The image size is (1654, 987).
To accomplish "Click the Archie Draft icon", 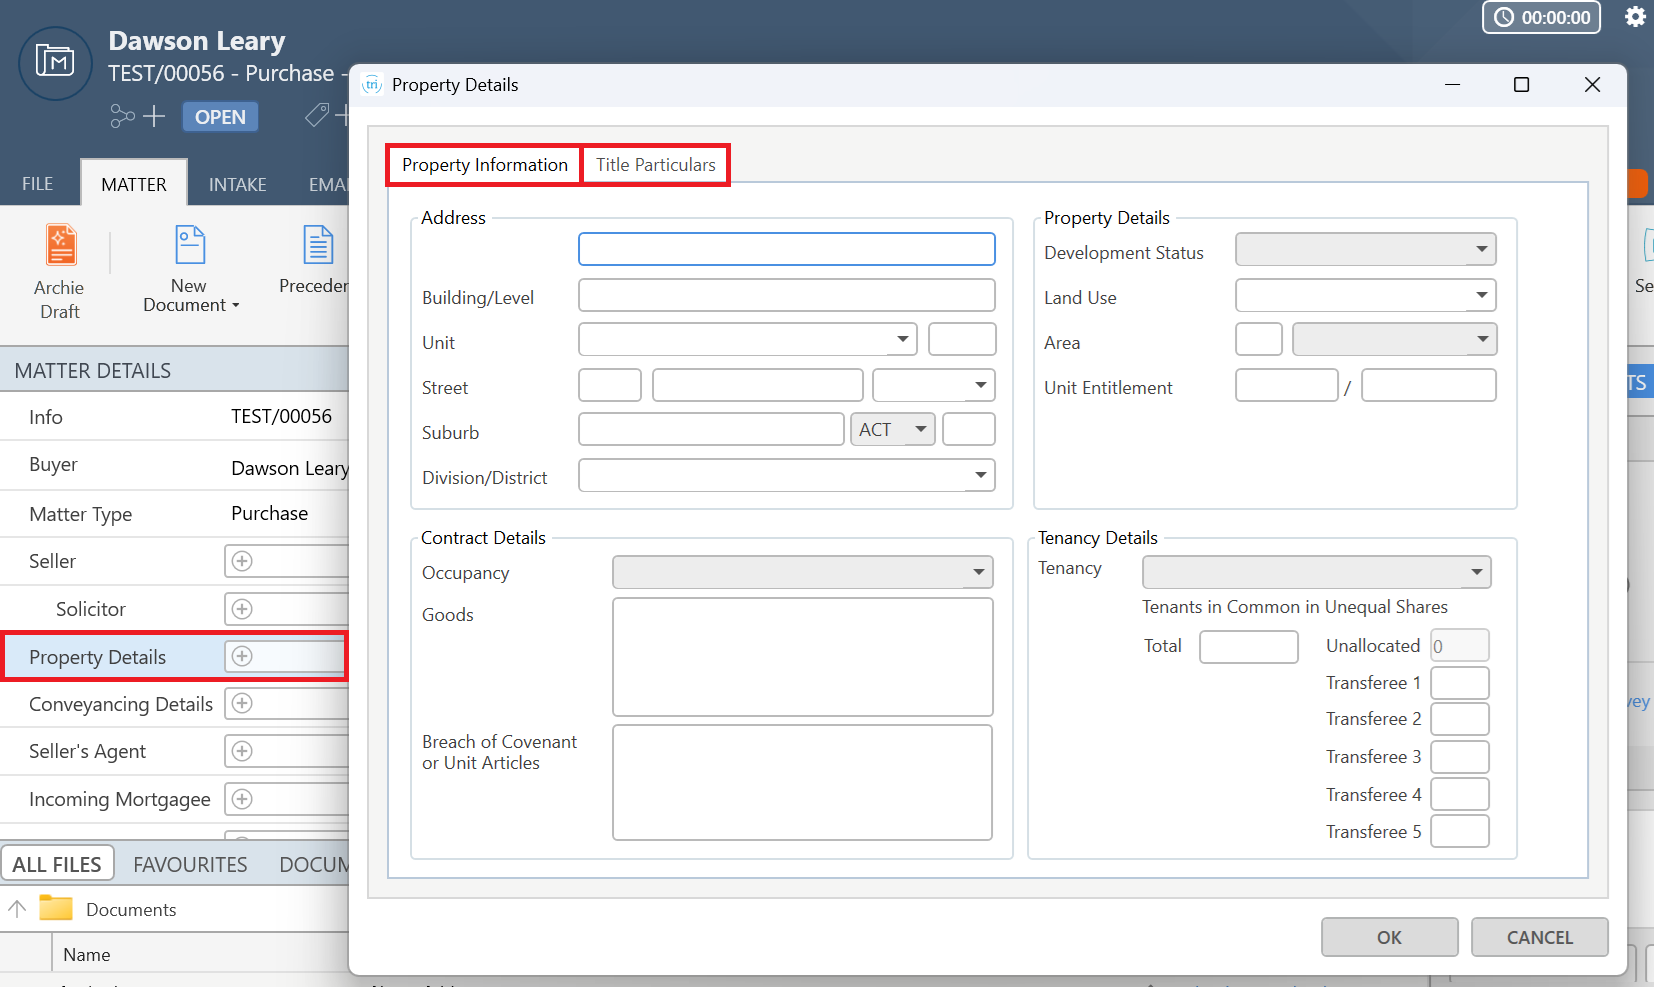I will tap(61, 245).
